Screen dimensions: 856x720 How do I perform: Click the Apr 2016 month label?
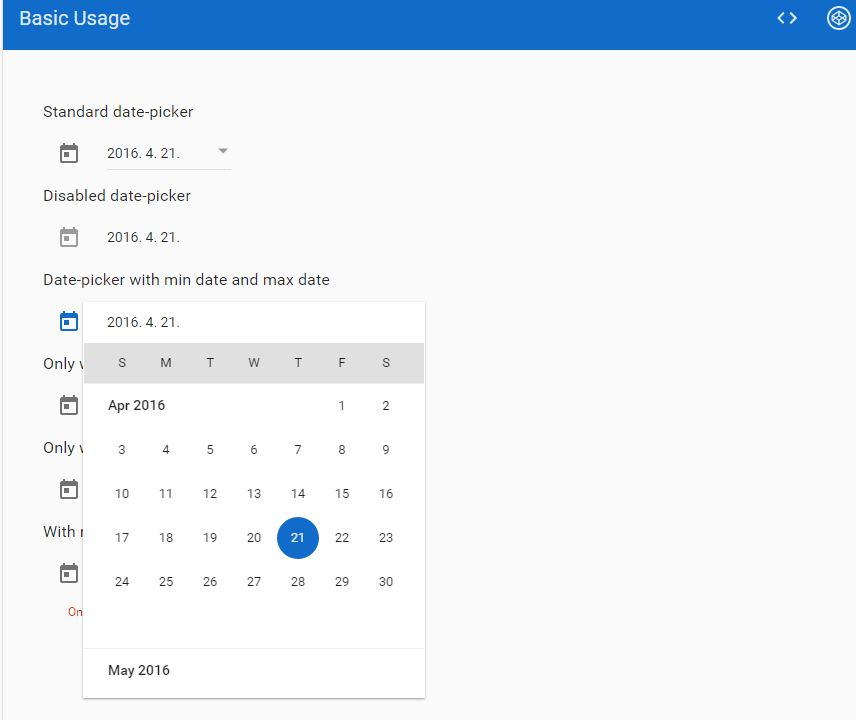click(x=137, y=406)
